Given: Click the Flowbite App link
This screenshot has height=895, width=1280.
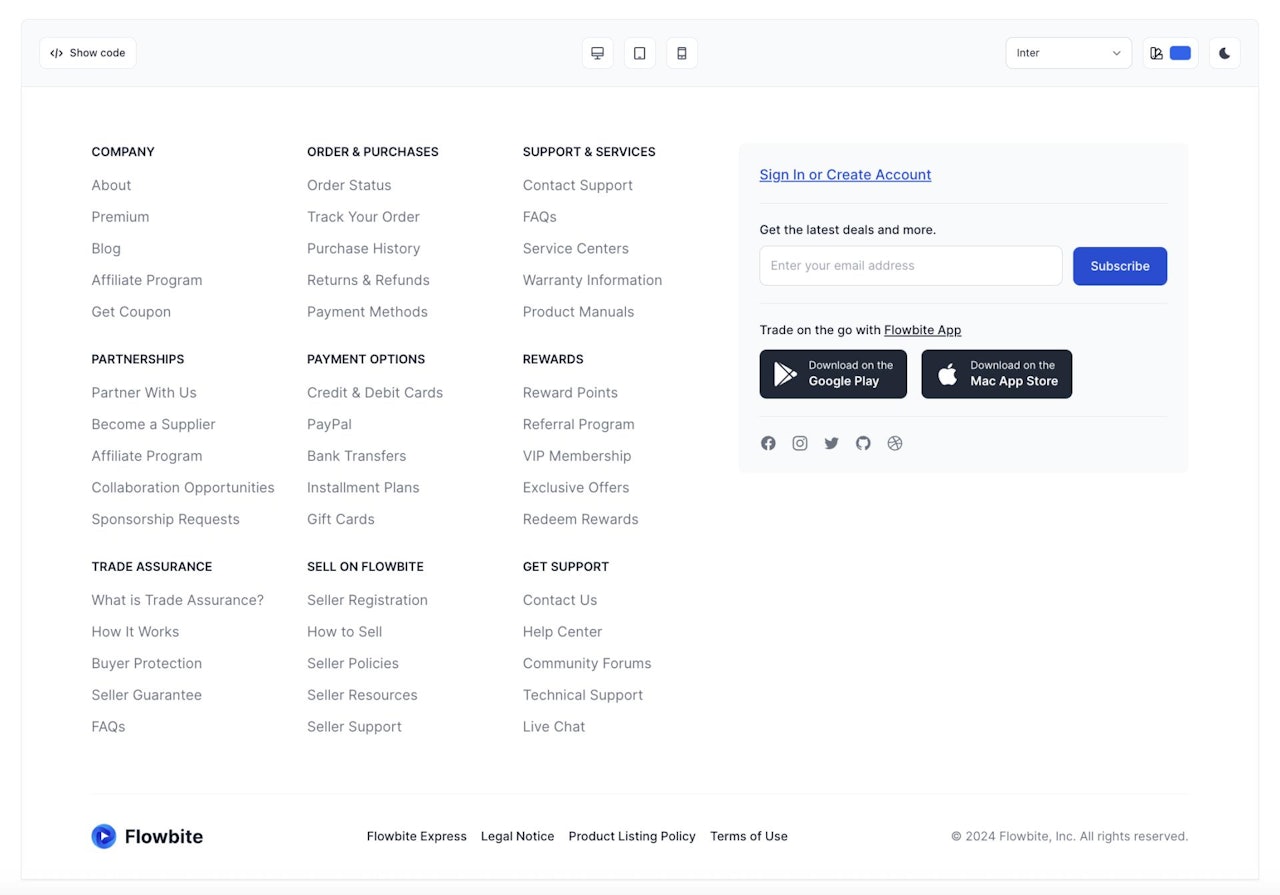Looking at the screenshot, I should (x=922, y=329).
